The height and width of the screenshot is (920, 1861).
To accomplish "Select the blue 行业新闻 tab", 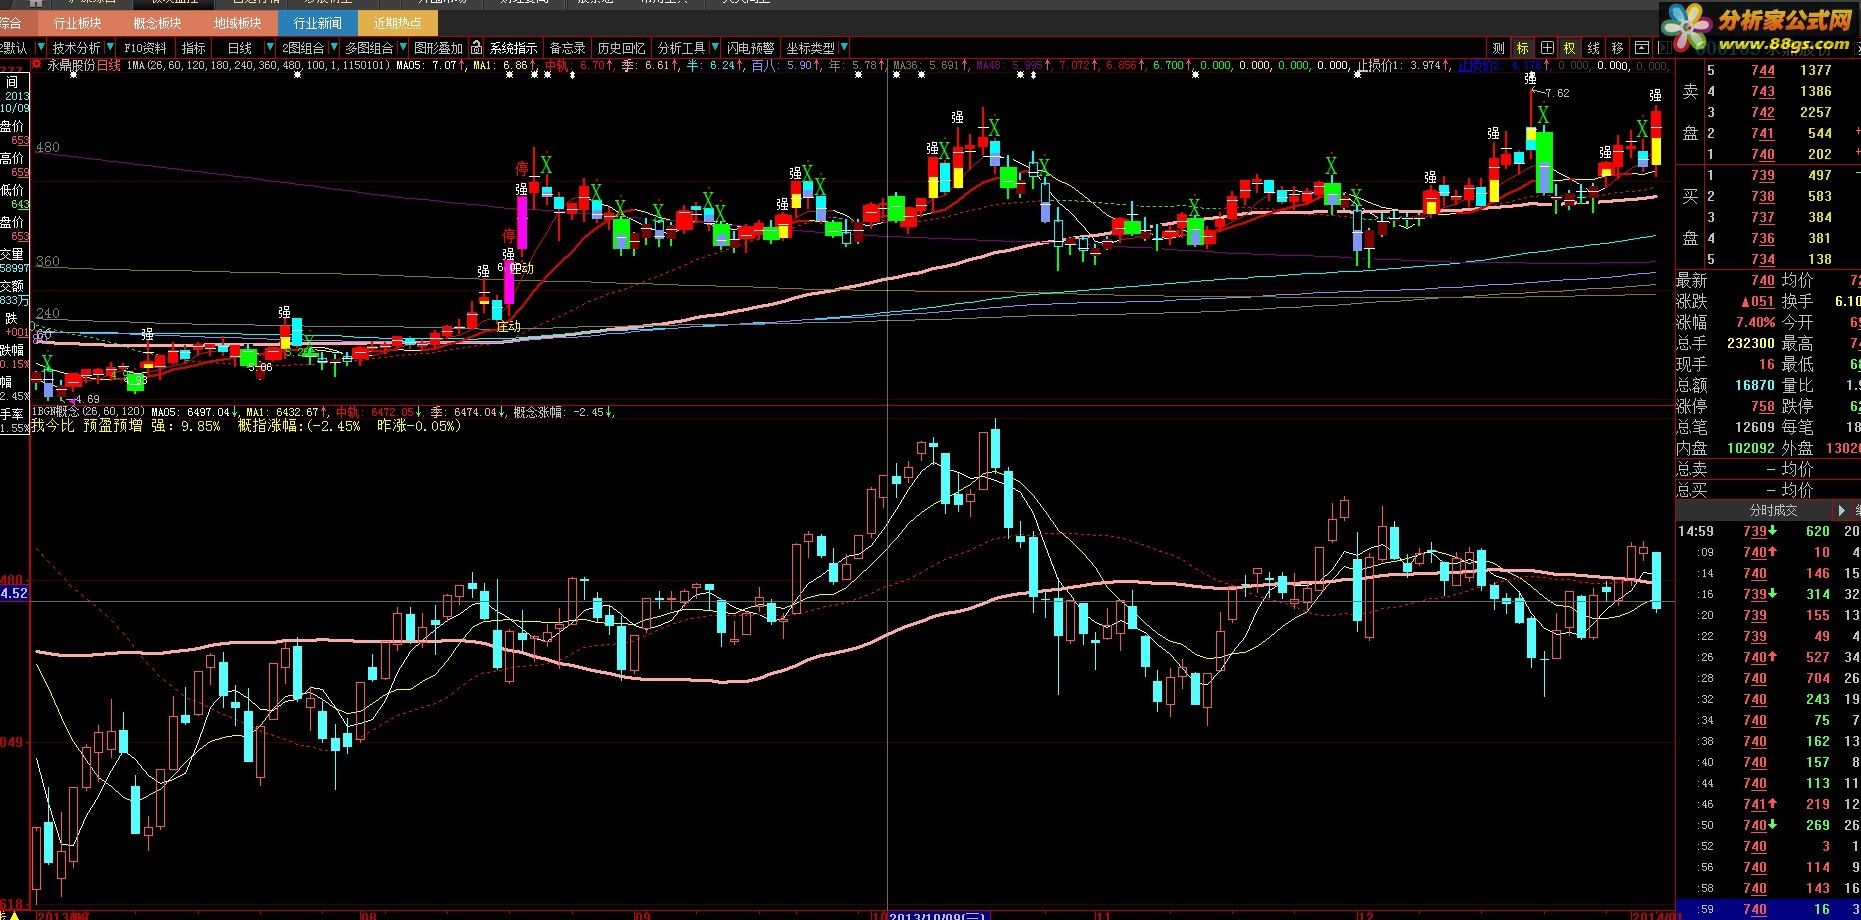I will coord(317,23).
